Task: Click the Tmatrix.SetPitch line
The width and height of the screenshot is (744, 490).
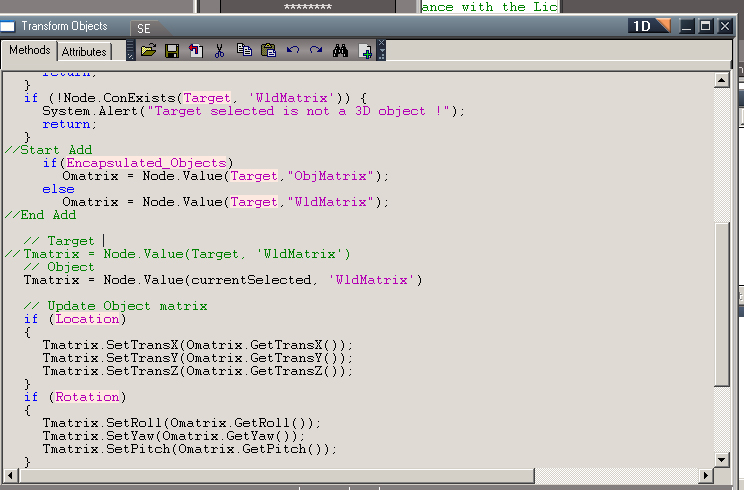Action: (190, 449)
